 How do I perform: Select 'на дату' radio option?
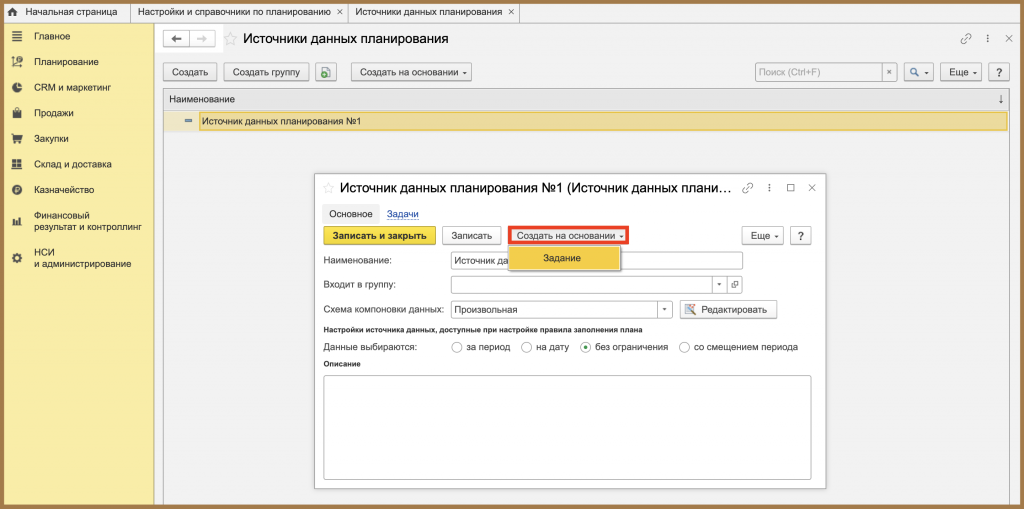coord(526,348)
